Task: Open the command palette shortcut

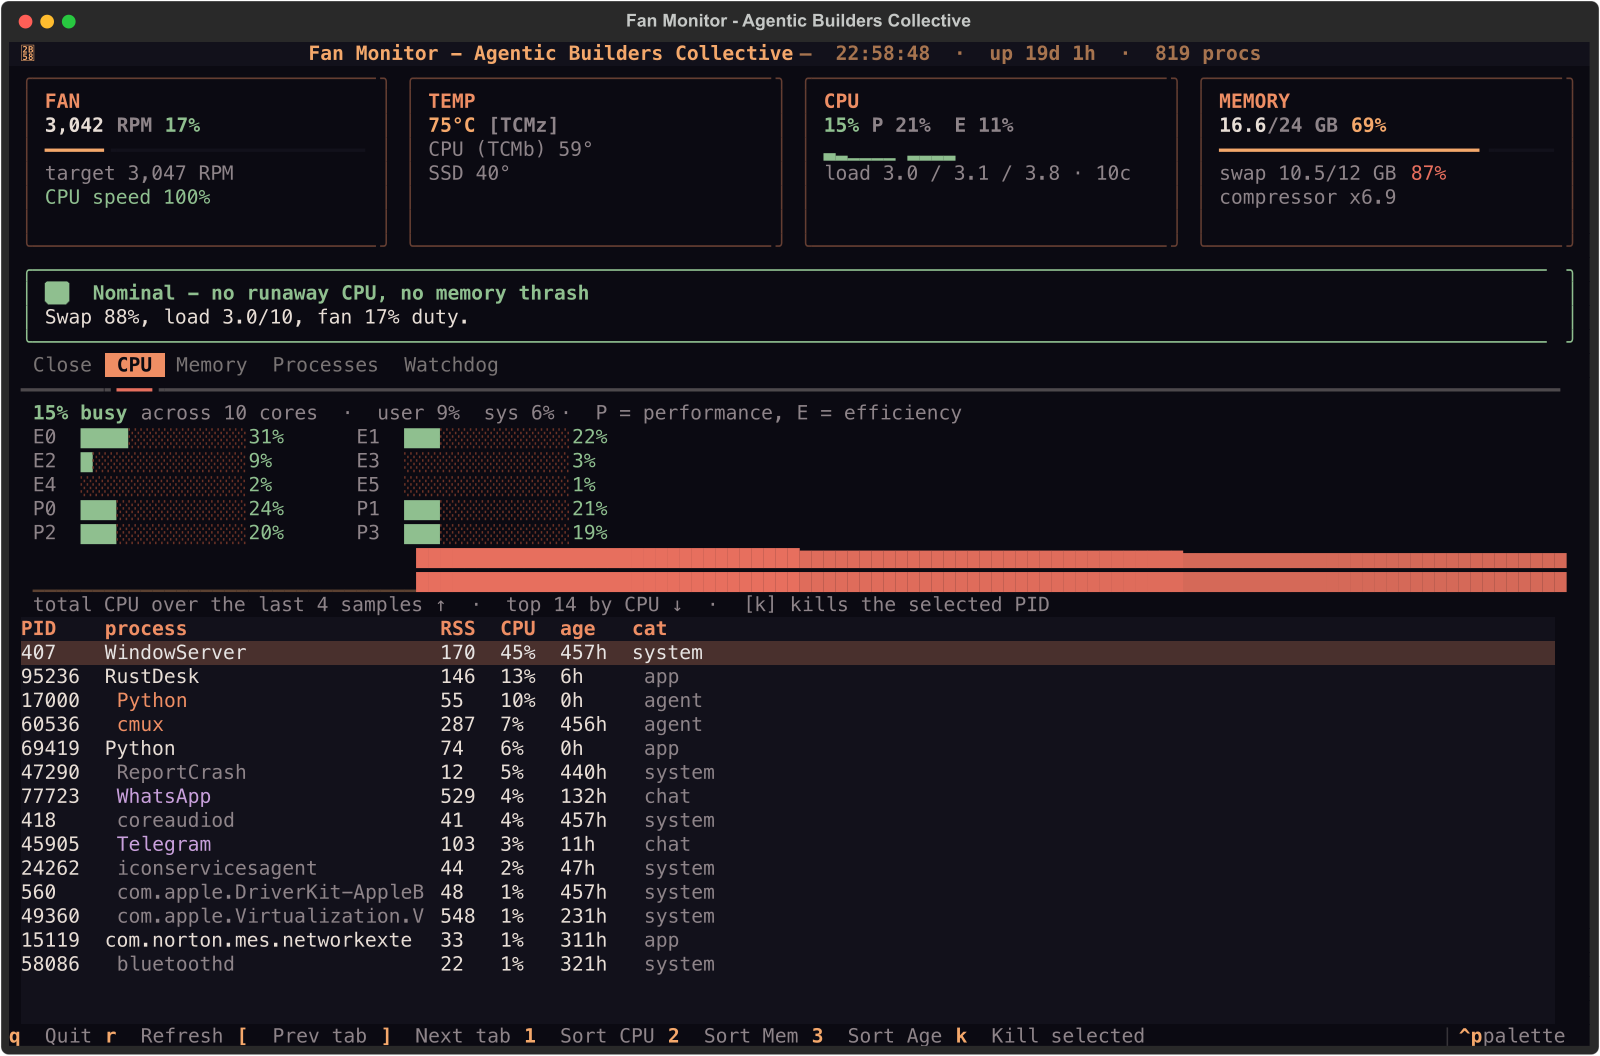Action: coord(1511,1036)
